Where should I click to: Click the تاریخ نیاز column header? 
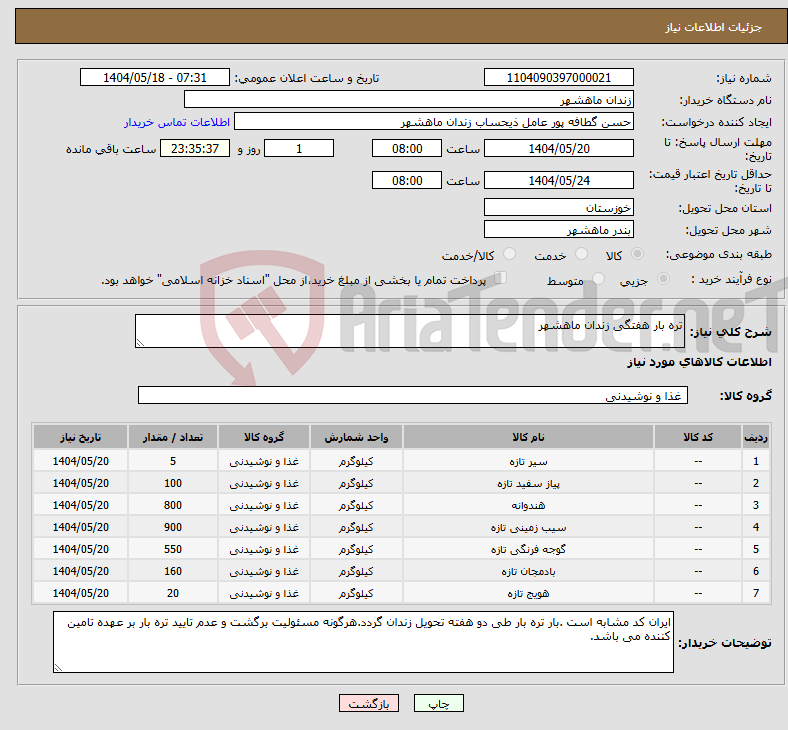pos(80,437)
